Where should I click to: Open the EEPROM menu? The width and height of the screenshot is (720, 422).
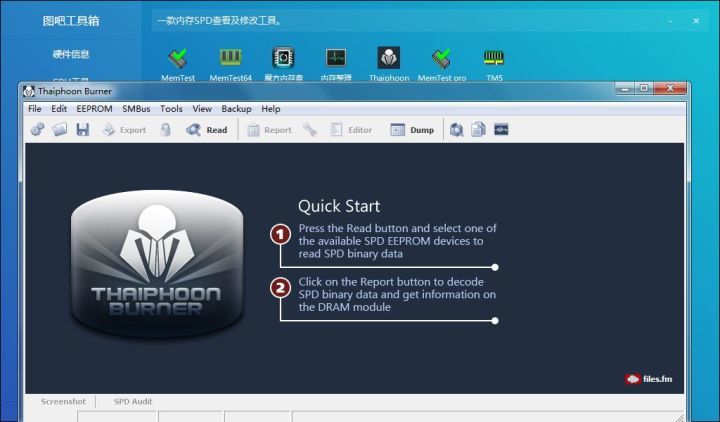coord(94,109)
